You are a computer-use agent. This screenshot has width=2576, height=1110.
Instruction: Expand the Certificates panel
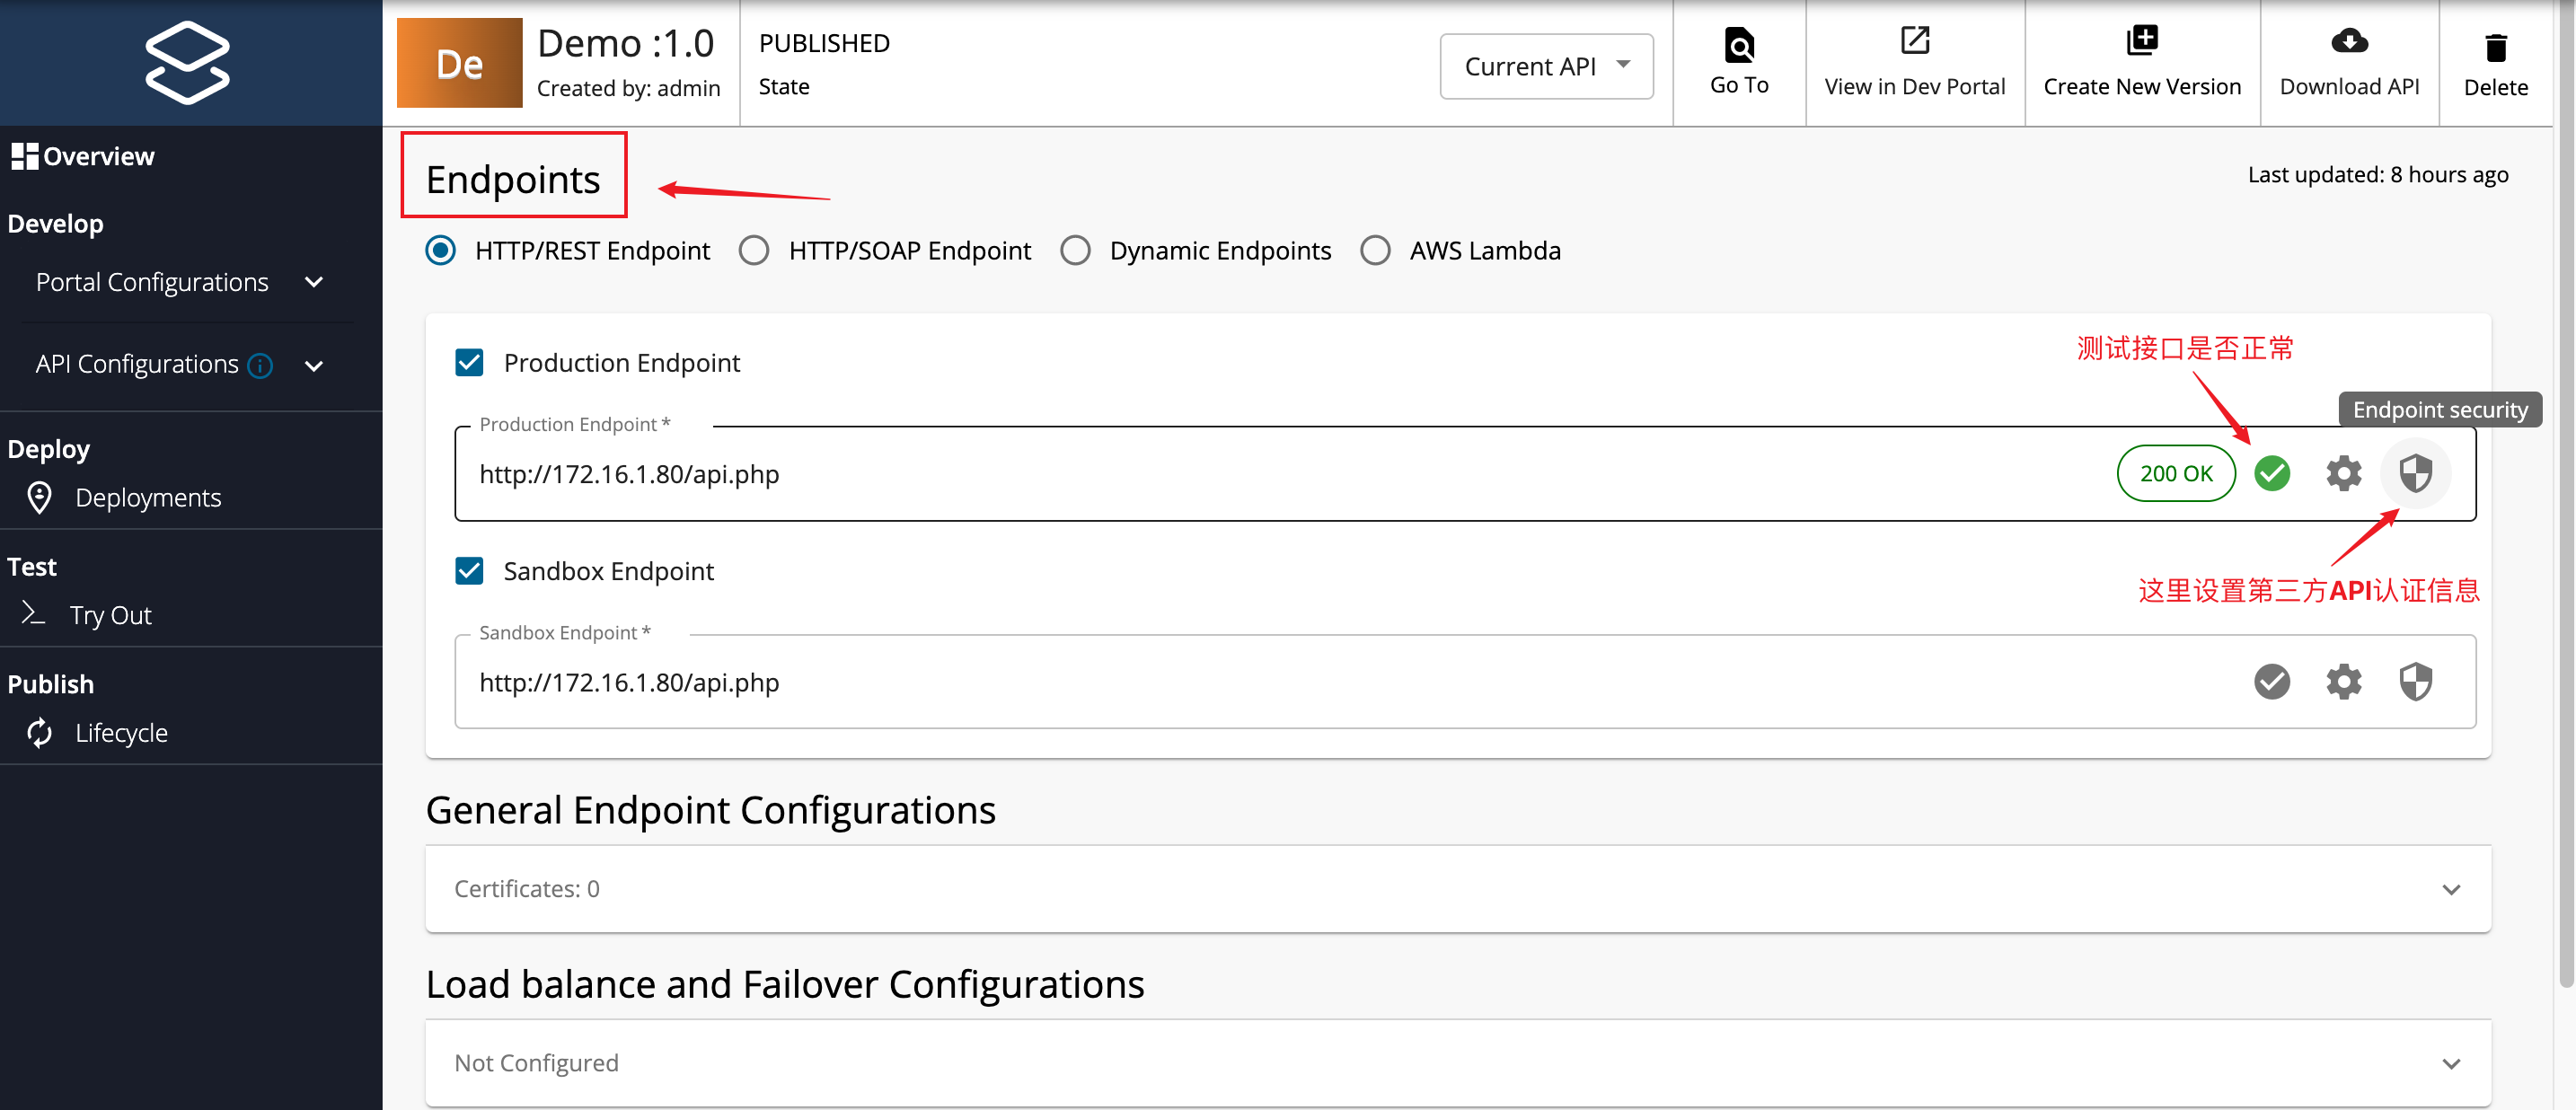[1457, 889]
